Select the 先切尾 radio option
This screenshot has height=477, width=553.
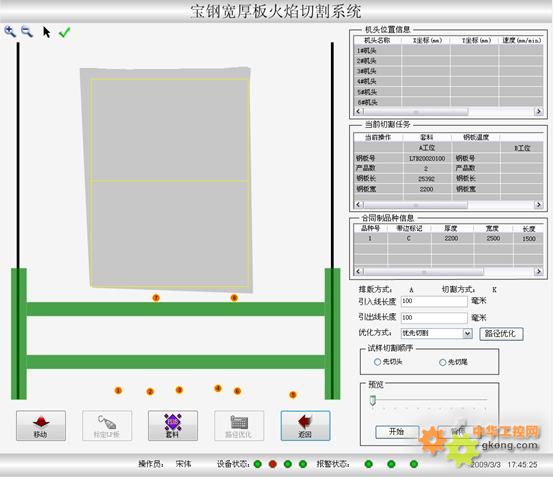[x=443, y=362]
